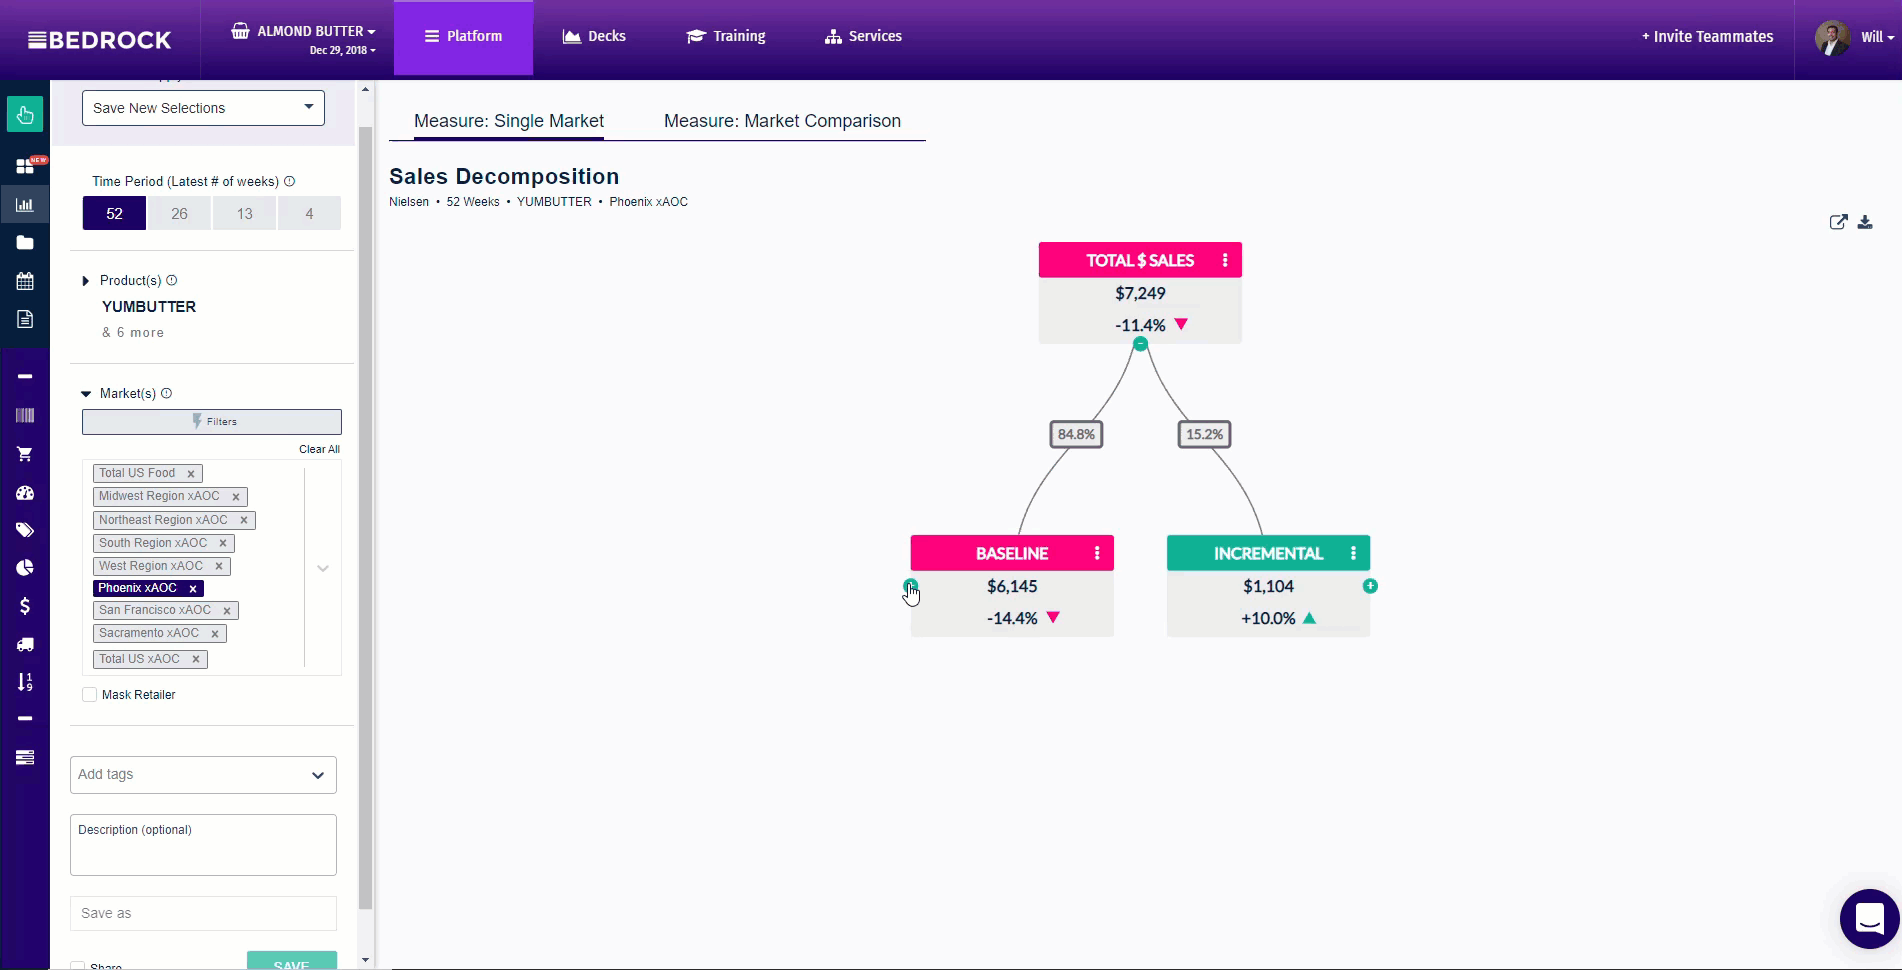Open INCREMENTAL node kebab menu
The image size is (1902, 970).
click(x=1353, y=553)
